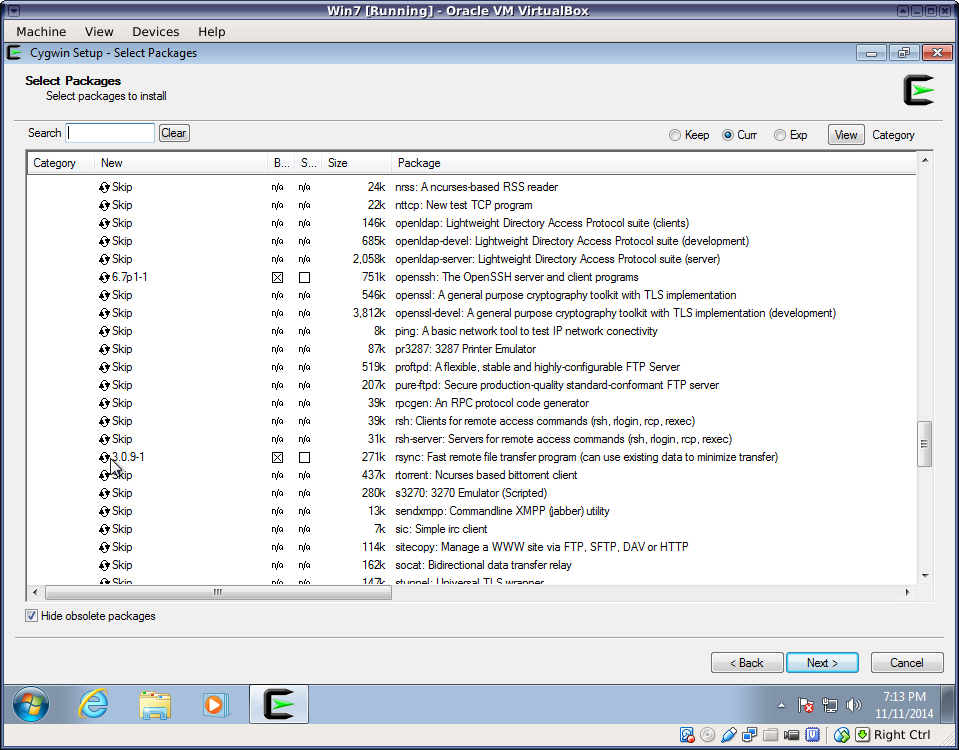This screenshot has width=959, height=750.
Task: Click the volume speaker icon in system tray
Action: 853,705
